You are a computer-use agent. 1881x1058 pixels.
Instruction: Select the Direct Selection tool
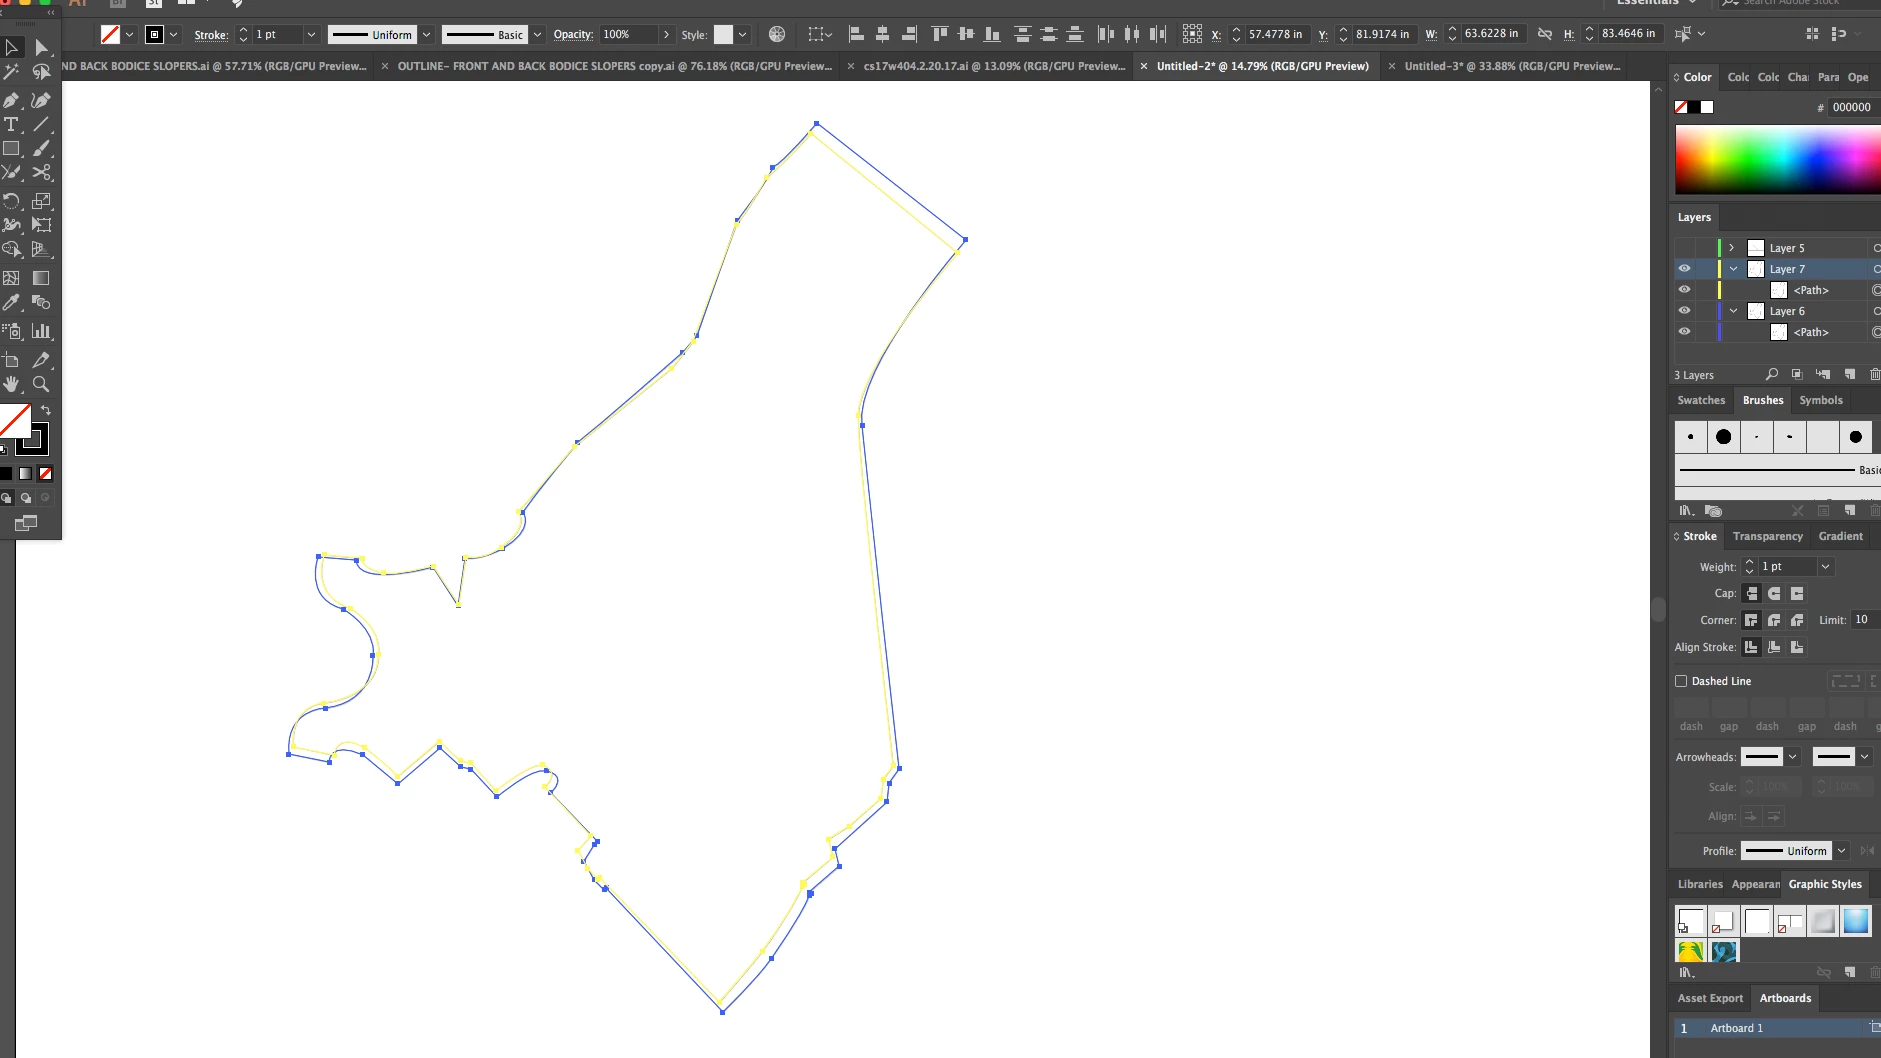[x=41, y=47]
